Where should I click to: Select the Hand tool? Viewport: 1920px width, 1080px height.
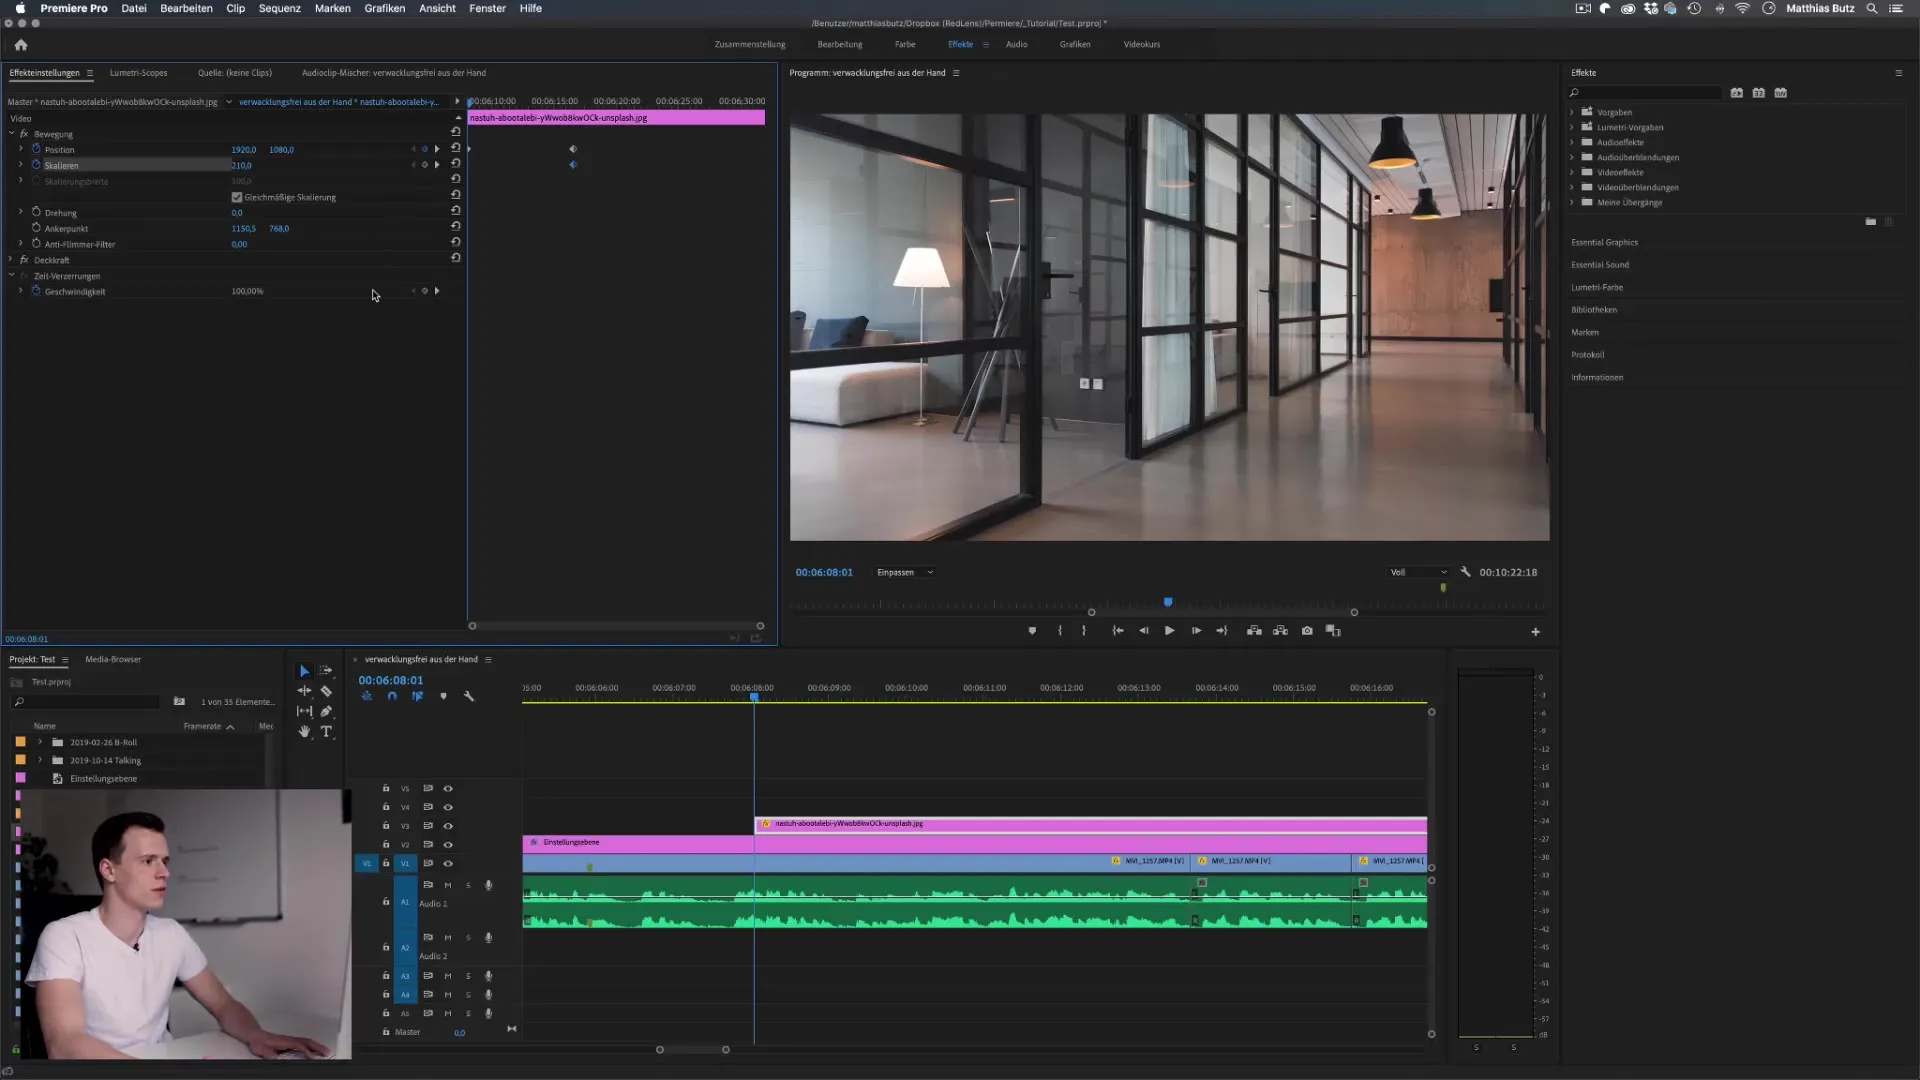[304, 732]
